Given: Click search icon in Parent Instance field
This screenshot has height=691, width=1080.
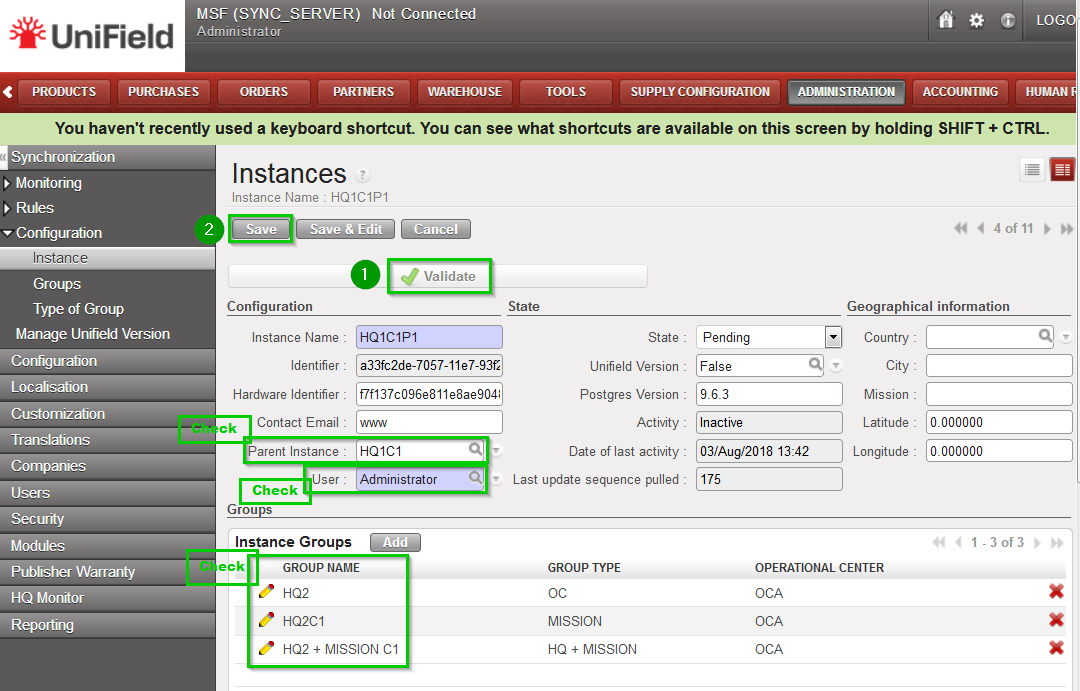Looking at the screenshot, I should [476, 451].
